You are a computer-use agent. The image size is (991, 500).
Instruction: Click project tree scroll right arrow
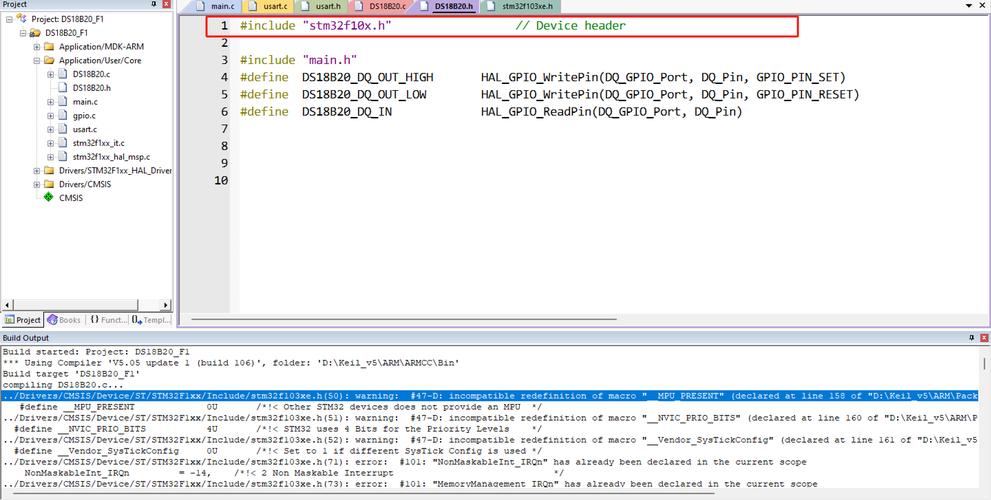(x=166, y=305)
